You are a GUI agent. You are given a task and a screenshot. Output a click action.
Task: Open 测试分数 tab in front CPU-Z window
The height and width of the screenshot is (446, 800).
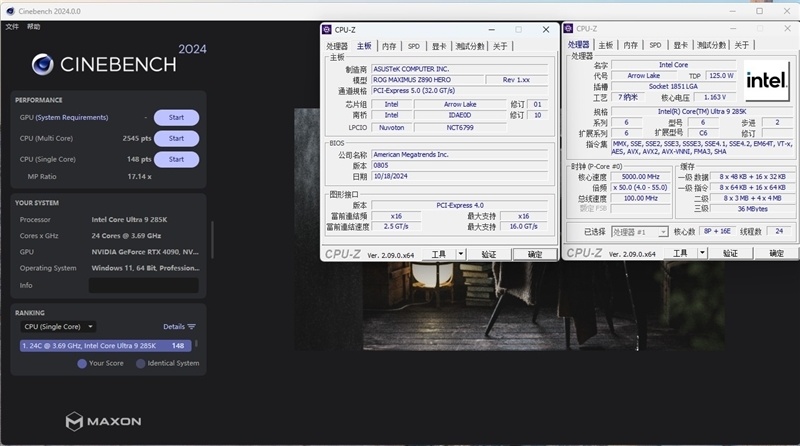pos(470,46)
